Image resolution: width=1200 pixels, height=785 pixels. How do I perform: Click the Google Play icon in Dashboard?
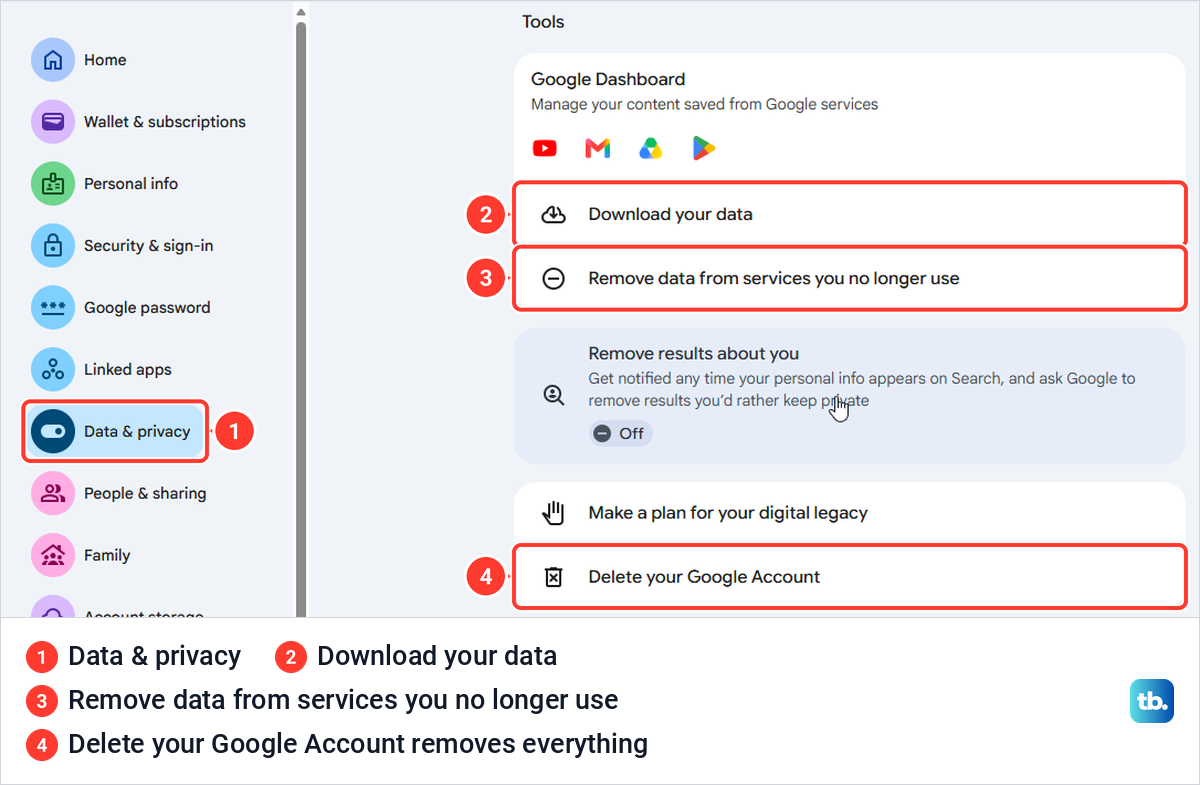point(704,149)
